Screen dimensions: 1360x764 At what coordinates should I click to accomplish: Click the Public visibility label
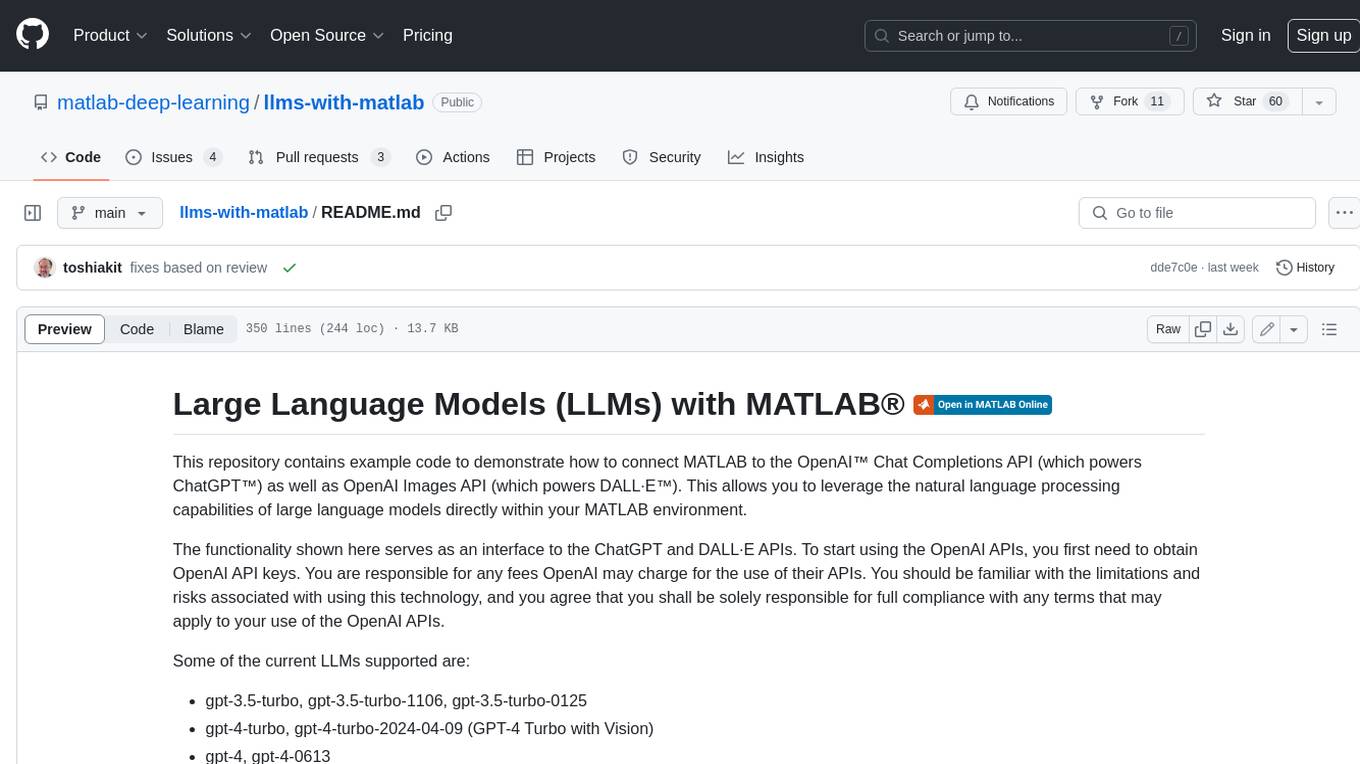tap(458, 102)
